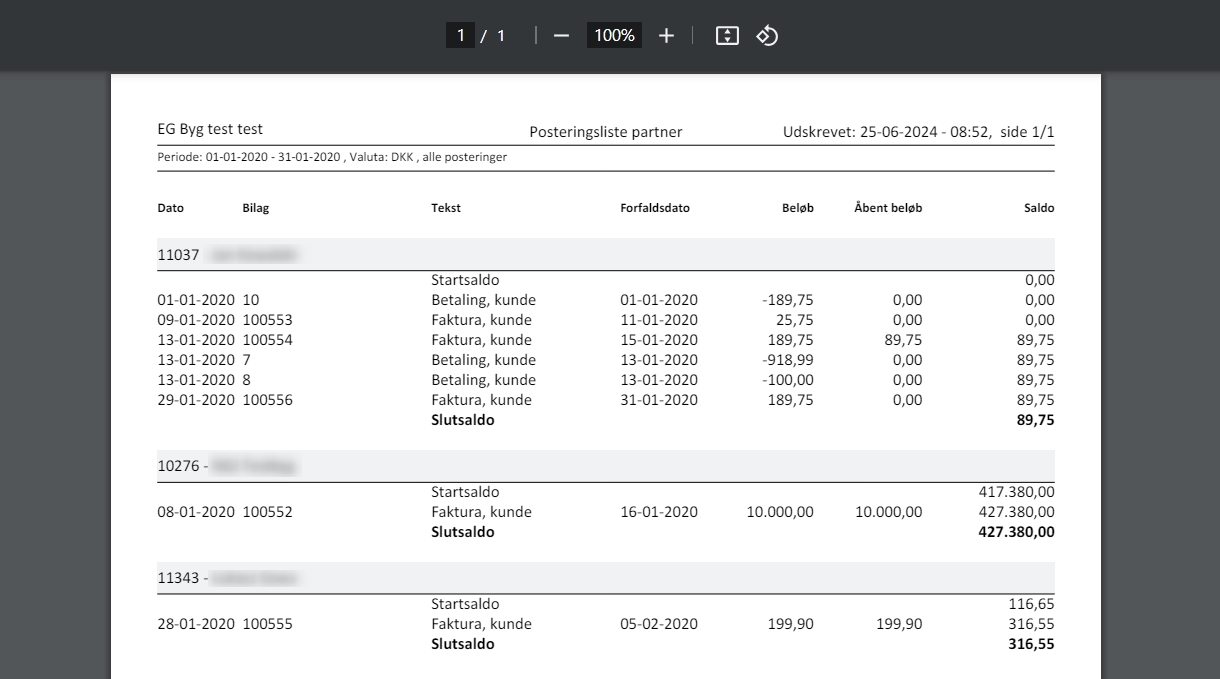The width and height of the screenshot is (1220, 679).
Task: Click the 10.000,00 Beløb amount for bilag 100552
Action: click(780, 512)
